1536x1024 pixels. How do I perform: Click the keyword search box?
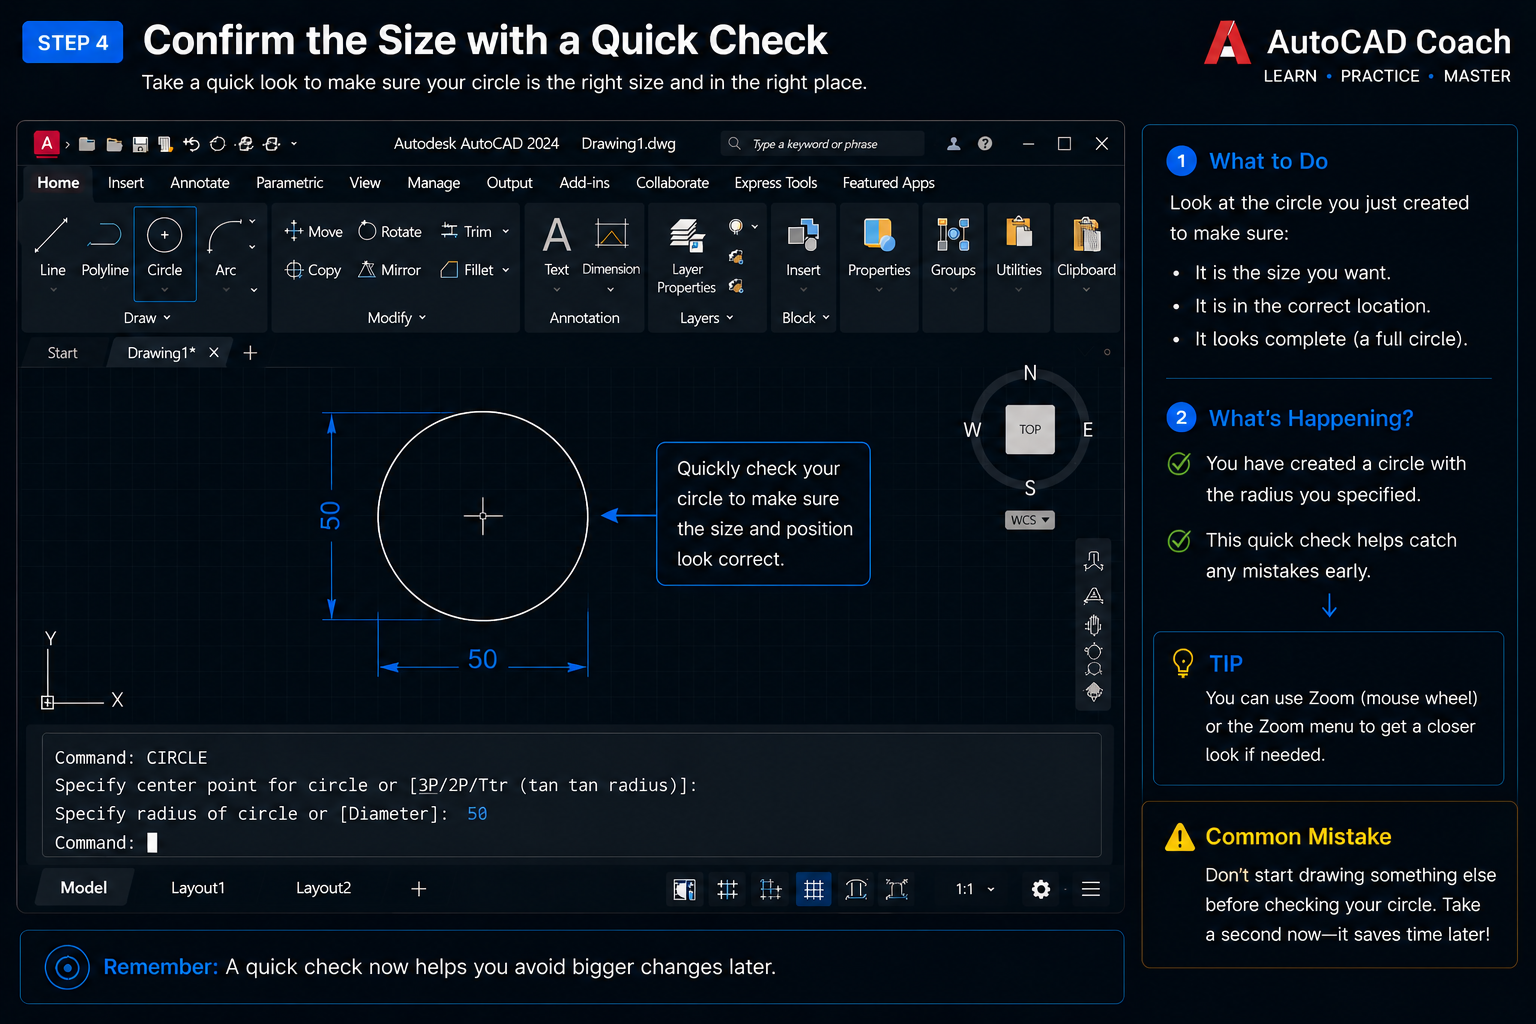click(822, 144)
